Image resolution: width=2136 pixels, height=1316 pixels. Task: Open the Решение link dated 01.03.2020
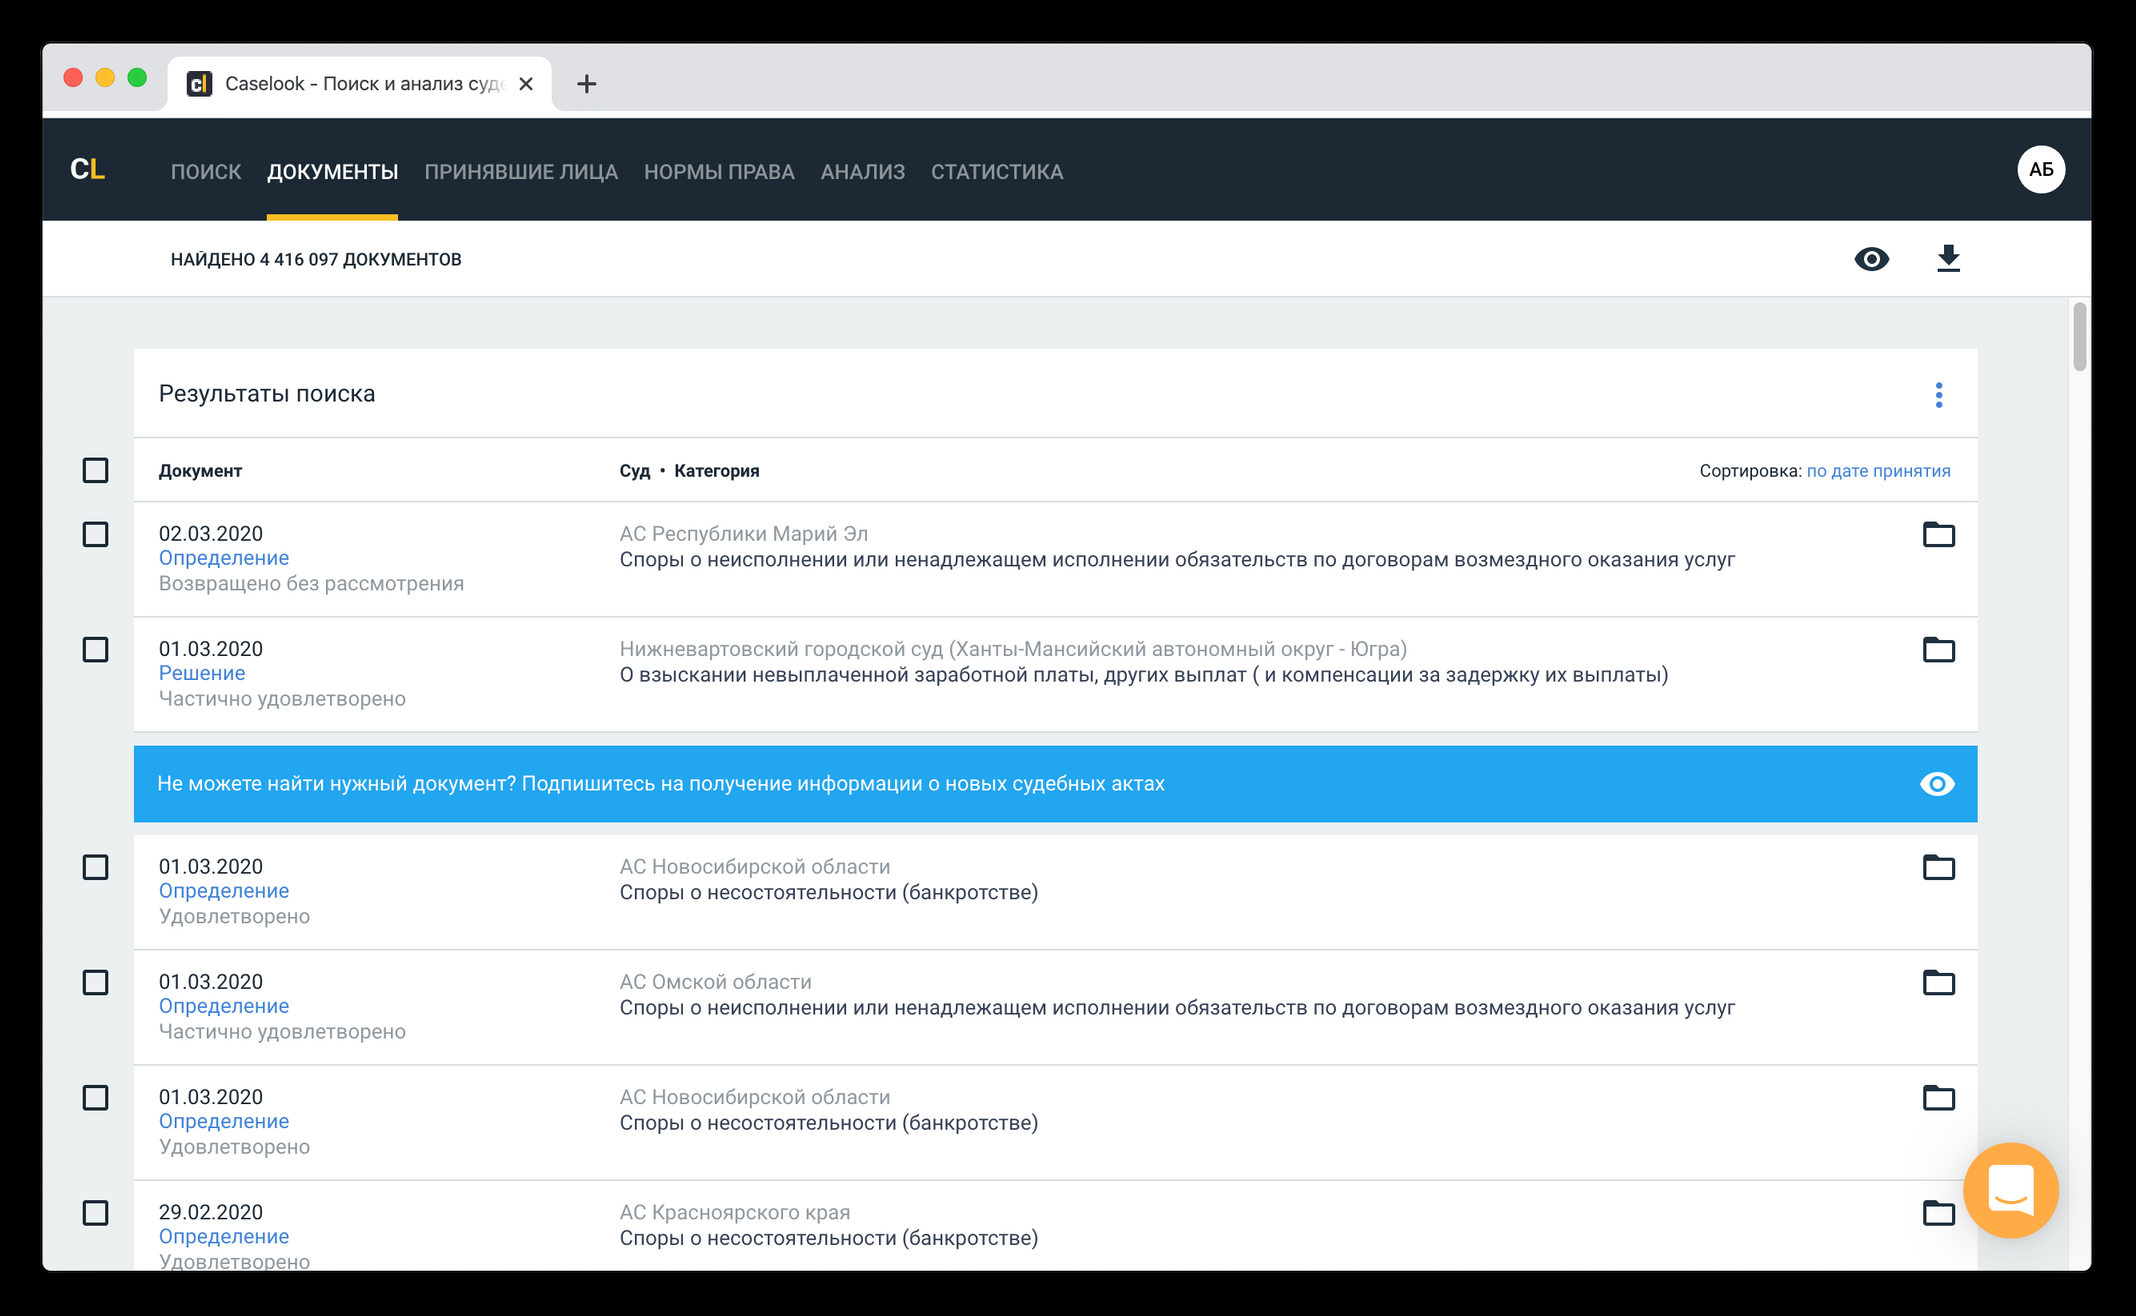click(202, 673)
